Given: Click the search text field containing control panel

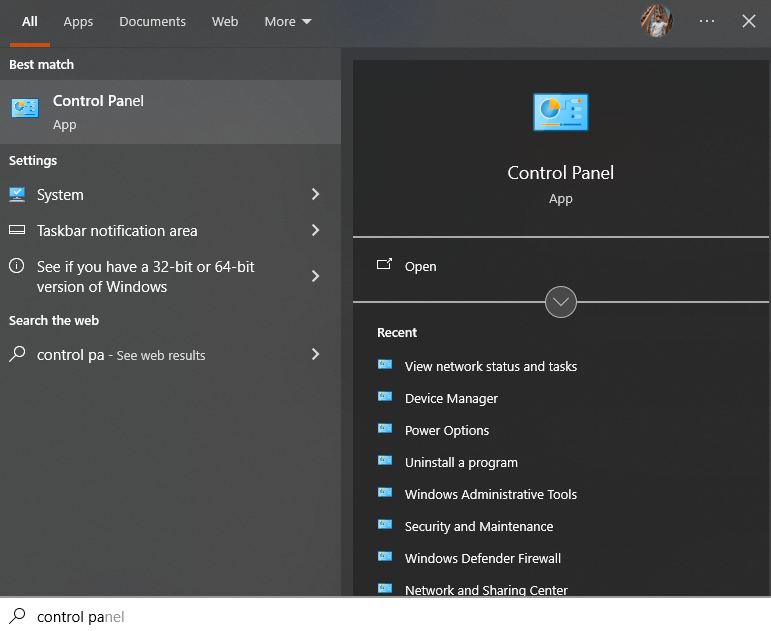Looking at the screenshot, I should pos(385,616).
